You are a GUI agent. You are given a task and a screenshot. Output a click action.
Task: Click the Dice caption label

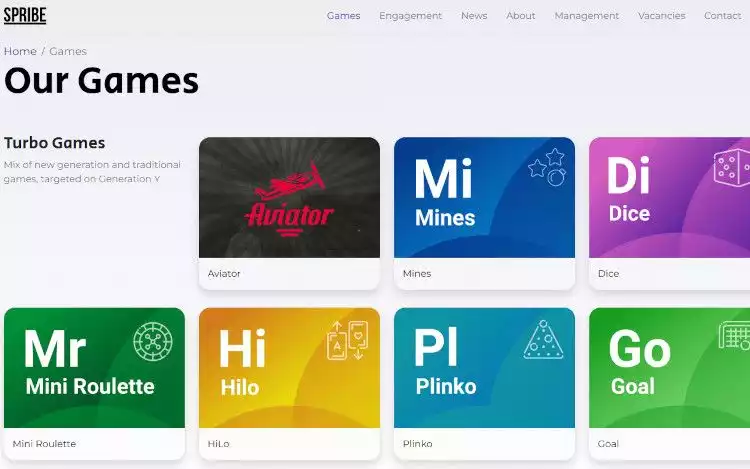coord(608,273)
